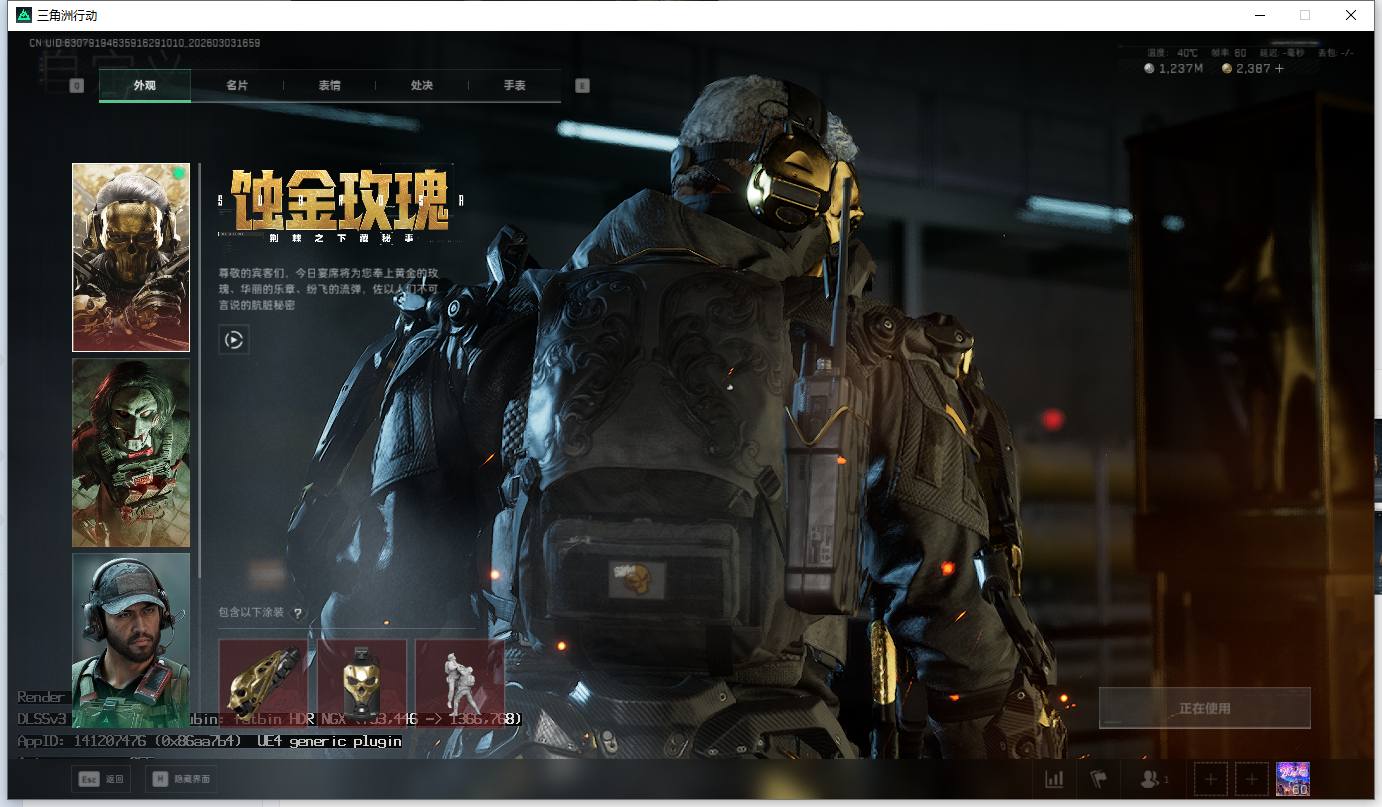Open the player avatar showing 60
Viewport: 1382px width, 807px height.
(x=1293, y=779)
